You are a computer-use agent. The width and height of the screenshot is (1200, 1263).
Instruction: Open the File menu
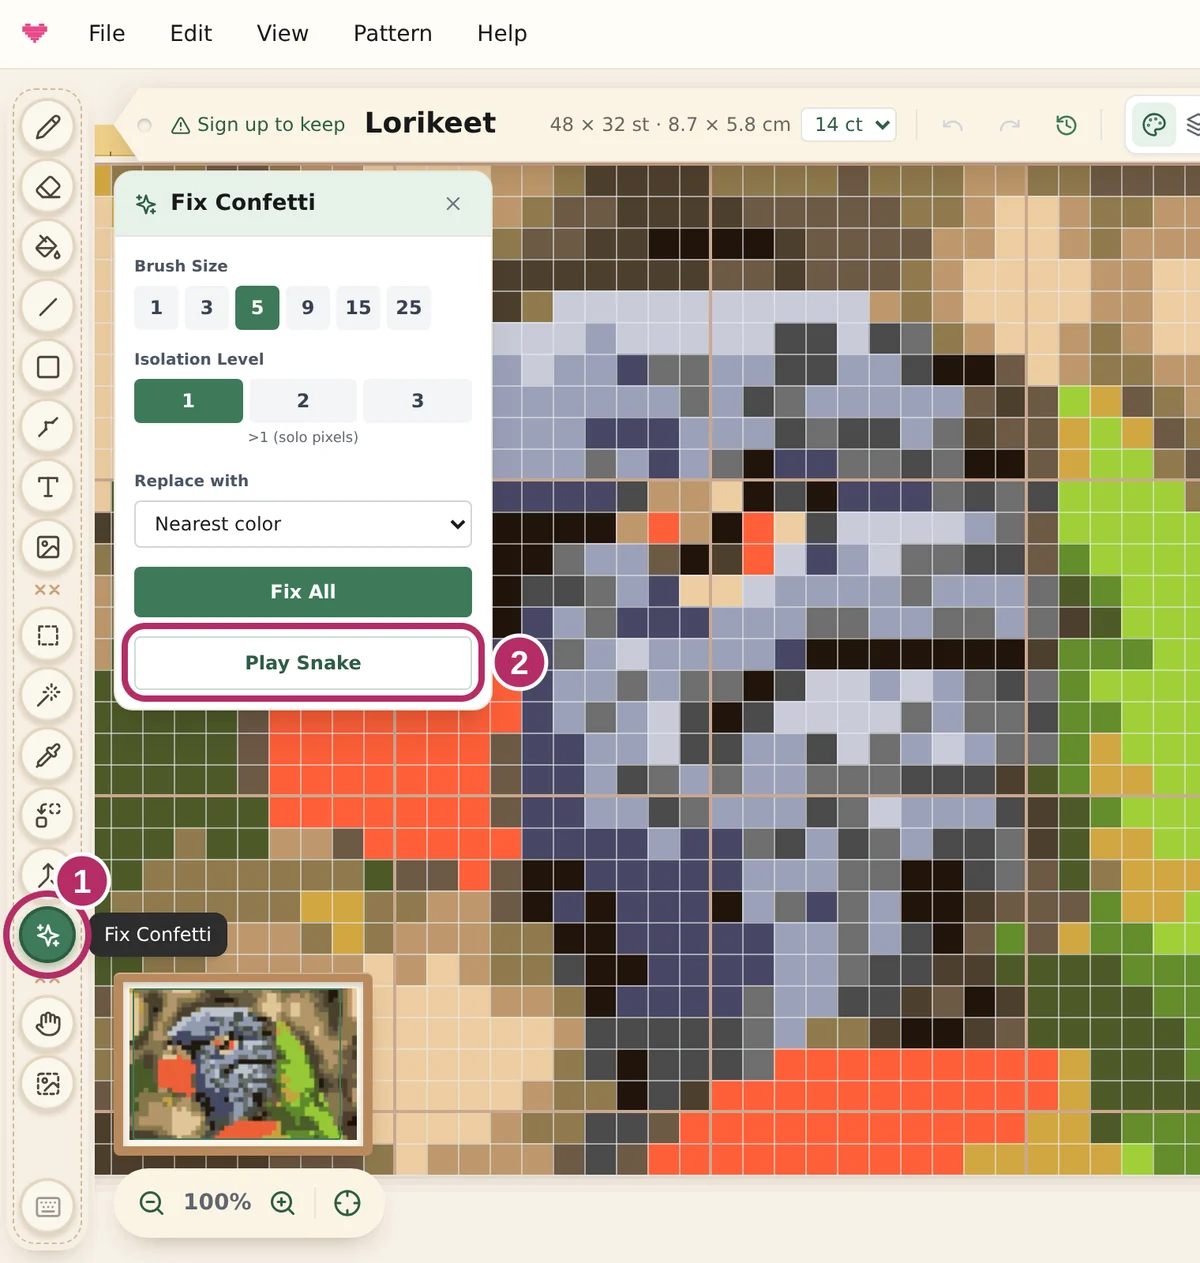point(107,33)
